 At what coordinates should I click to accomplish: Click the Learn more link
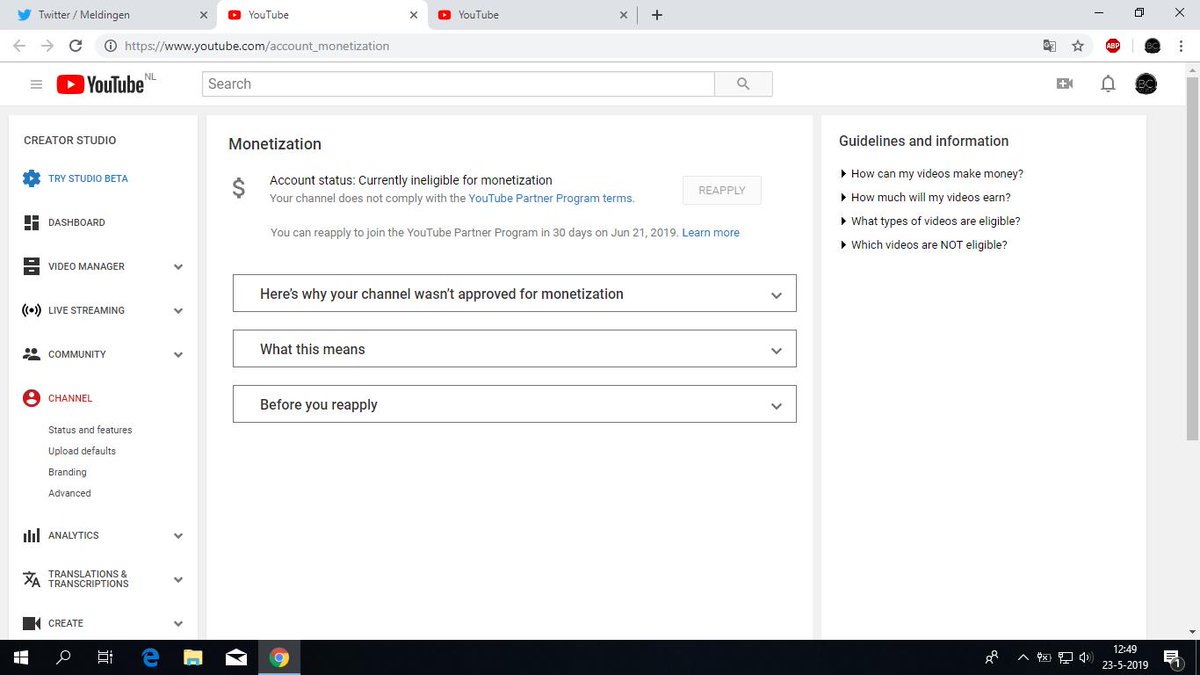click(711, 232)
